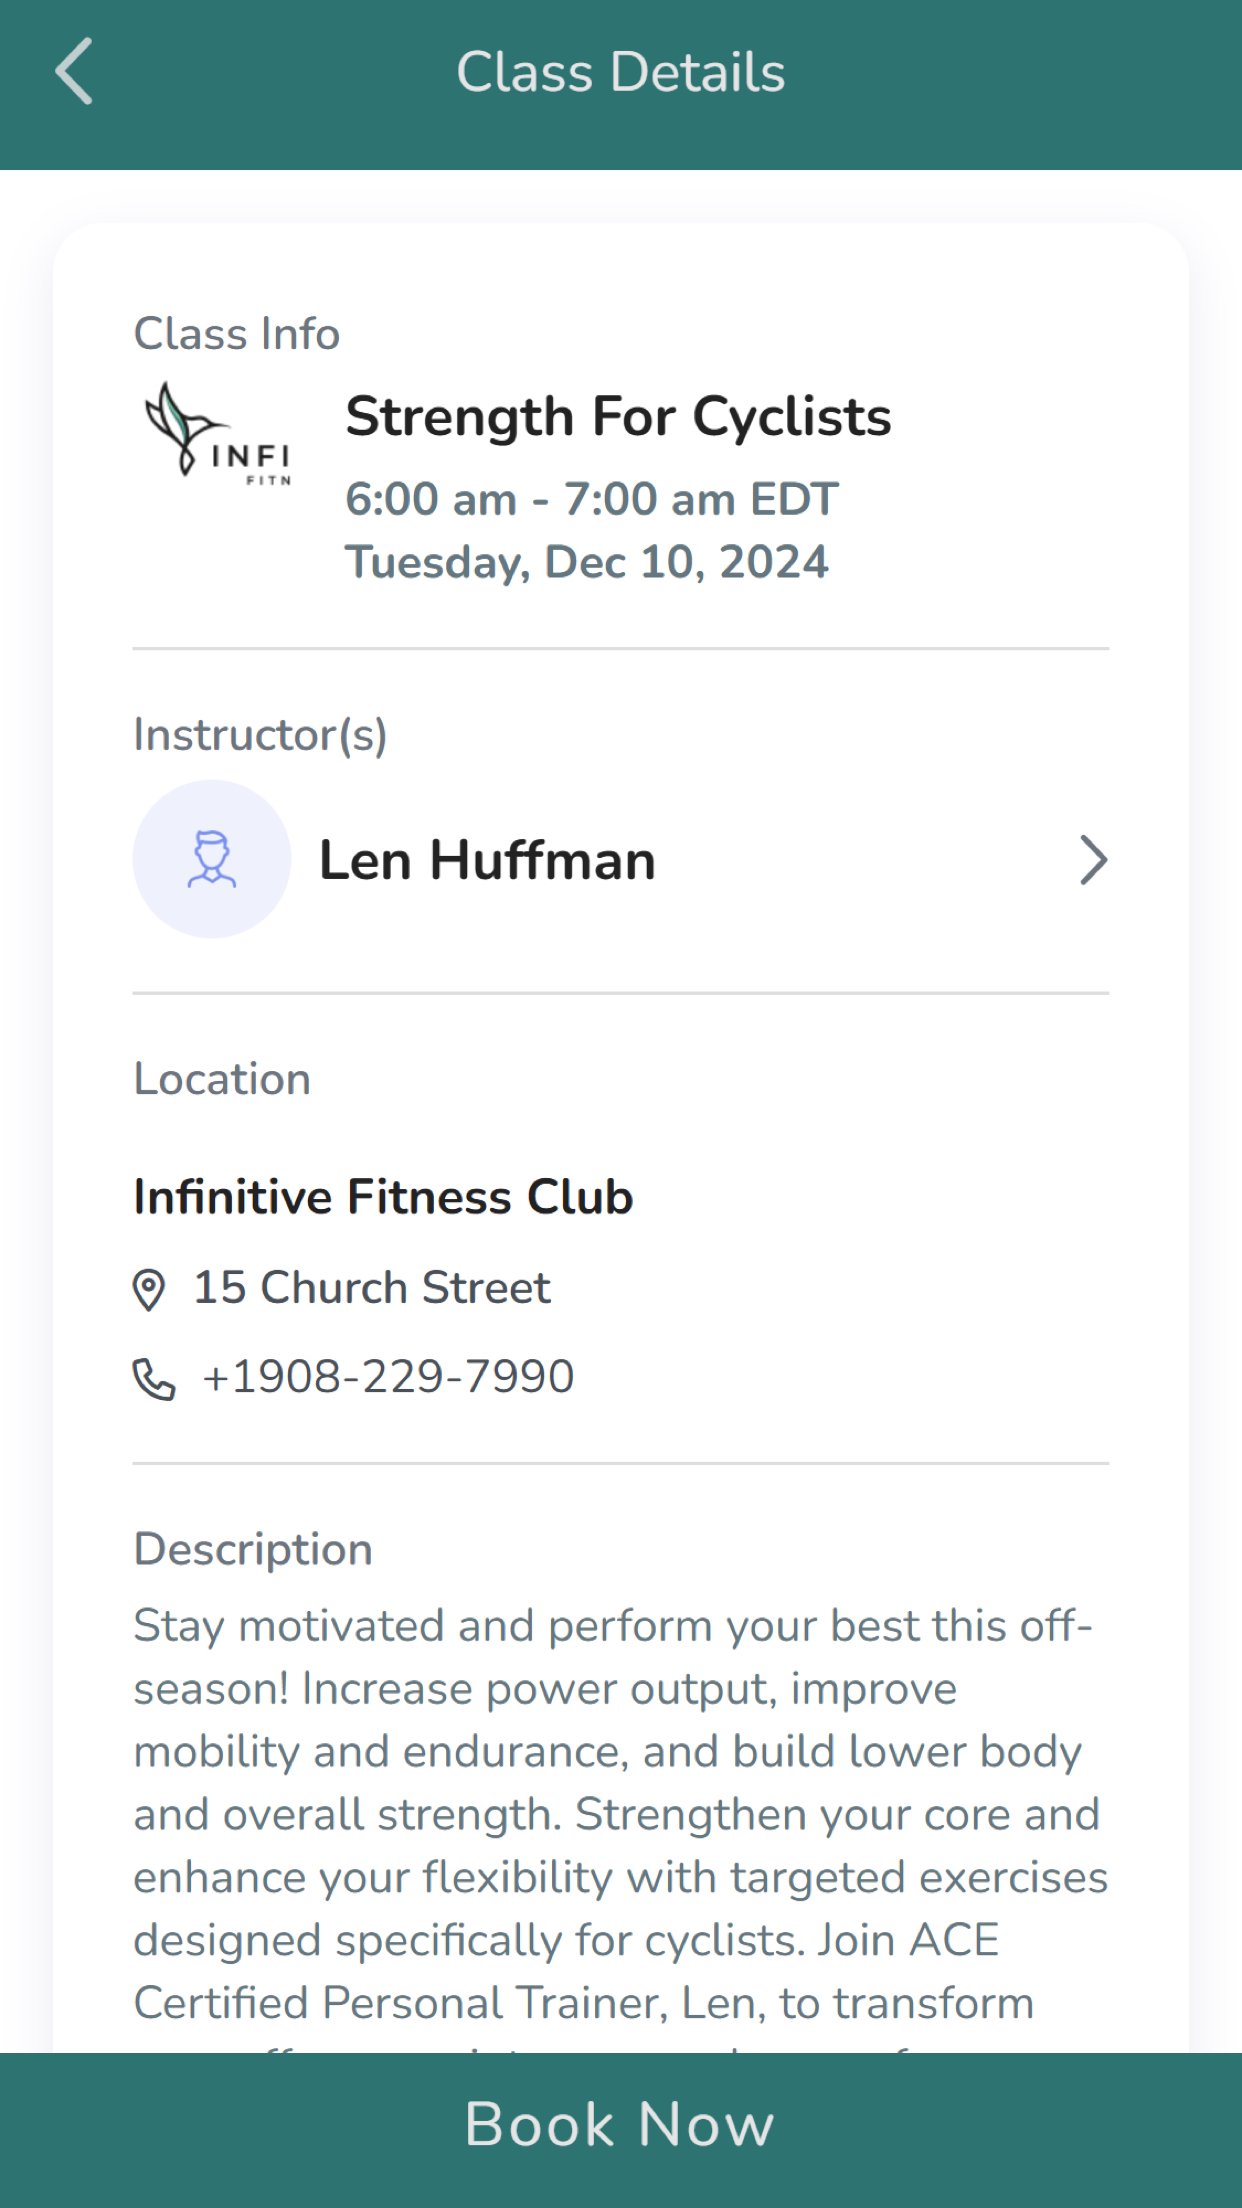This screenshot has height=2208, width=1242.
Task: Tap the back arrow icon
Action: [x=74, y=72]
